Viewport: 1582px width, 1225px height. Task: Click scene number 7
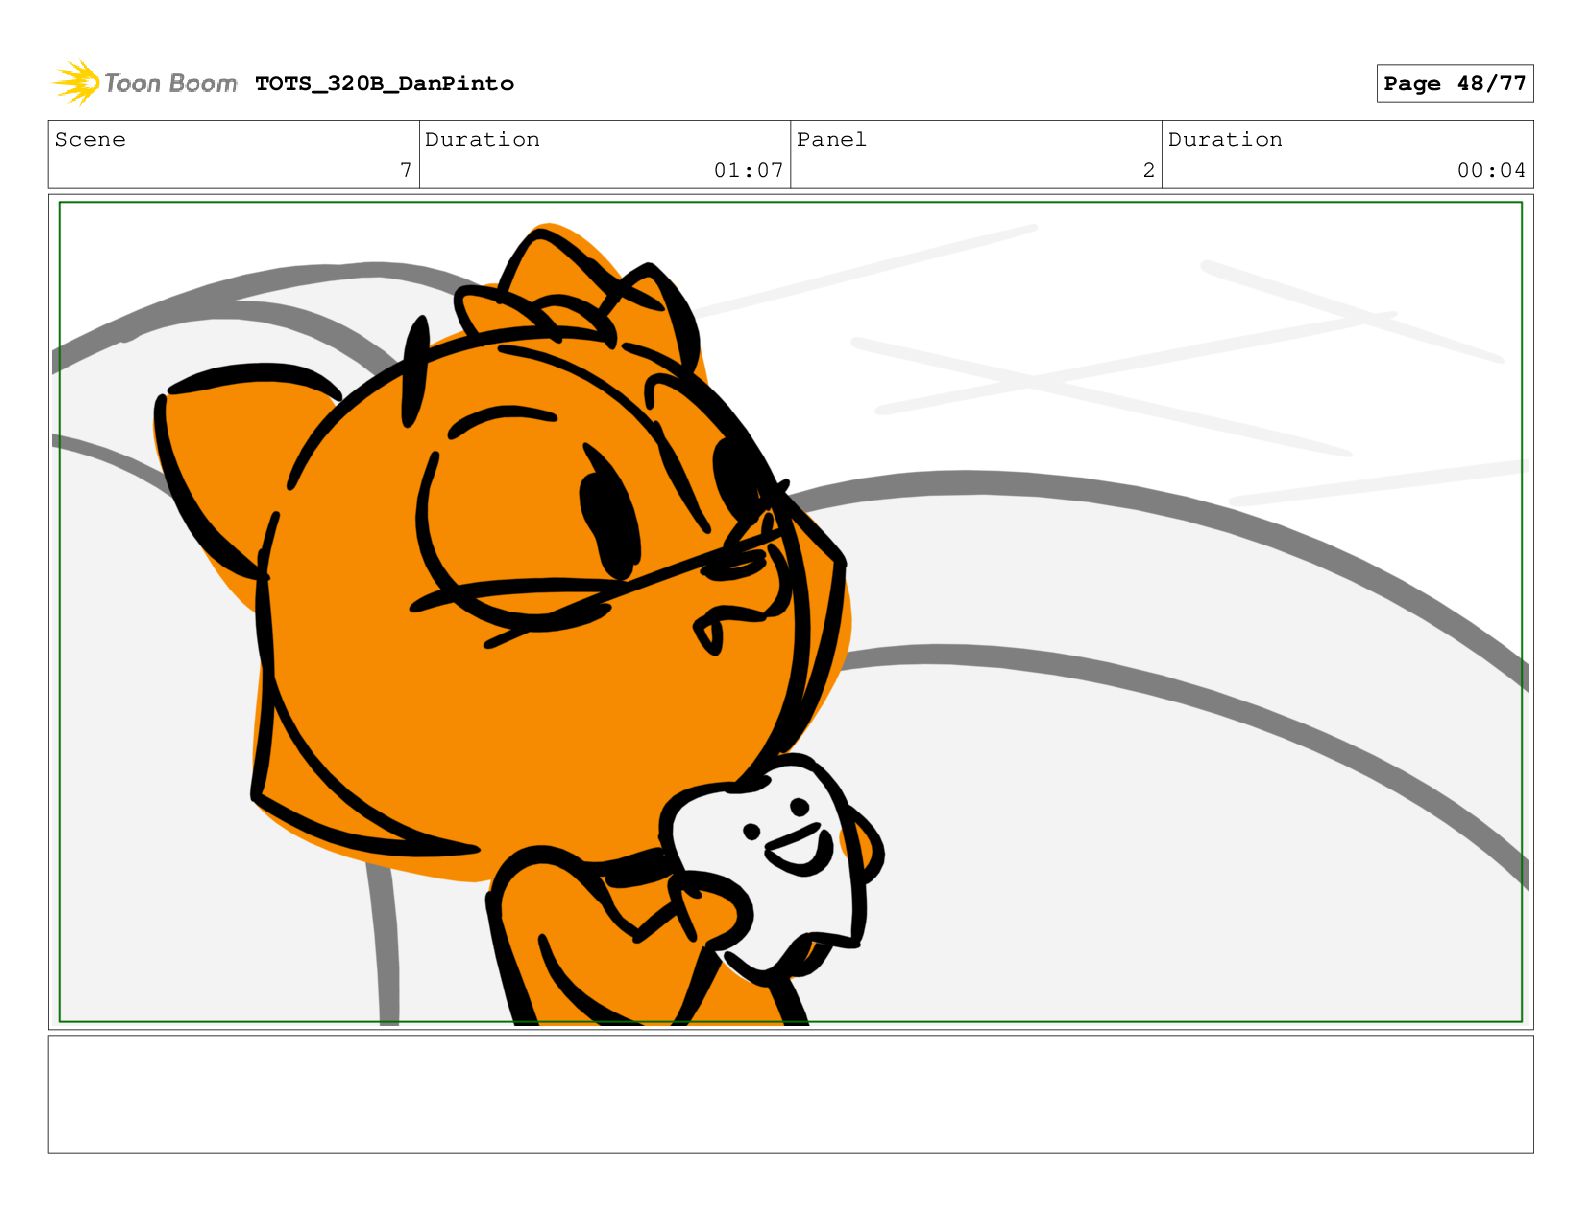[x=406, y=170]
